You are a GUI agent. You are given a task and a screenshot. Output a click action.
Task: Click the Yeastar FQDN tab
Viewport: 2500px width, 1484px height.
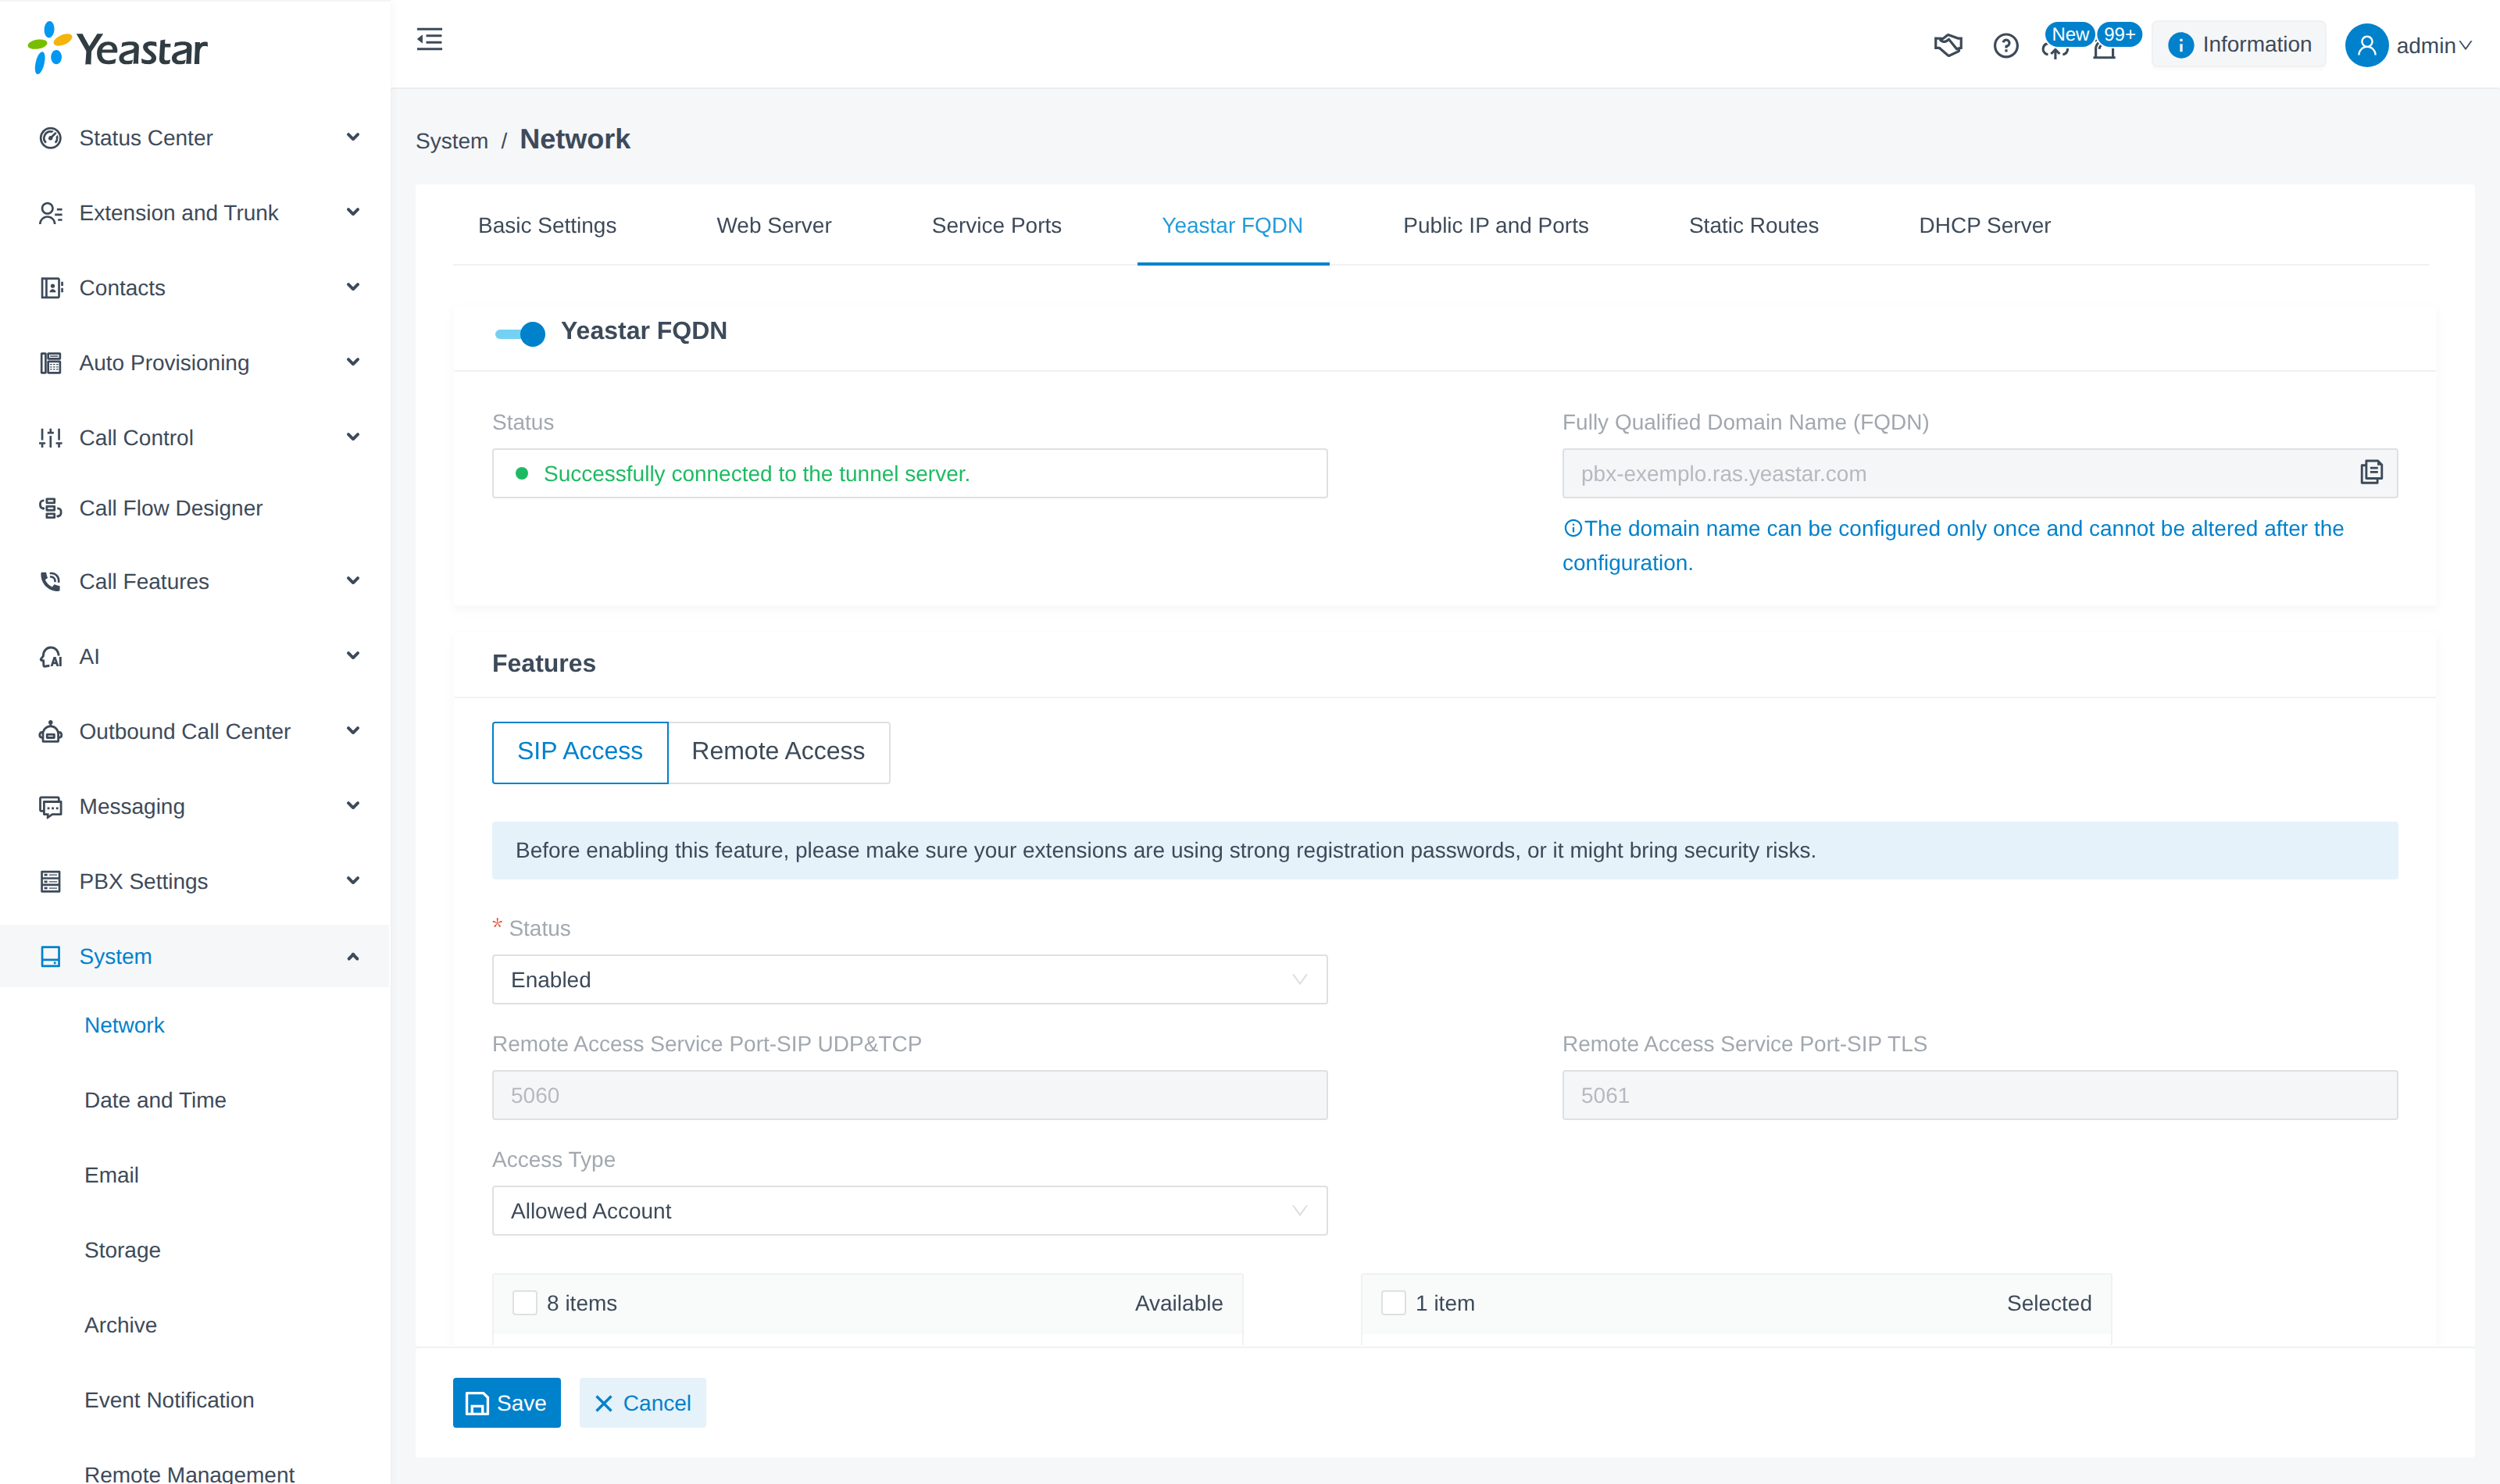(1232, 225)
